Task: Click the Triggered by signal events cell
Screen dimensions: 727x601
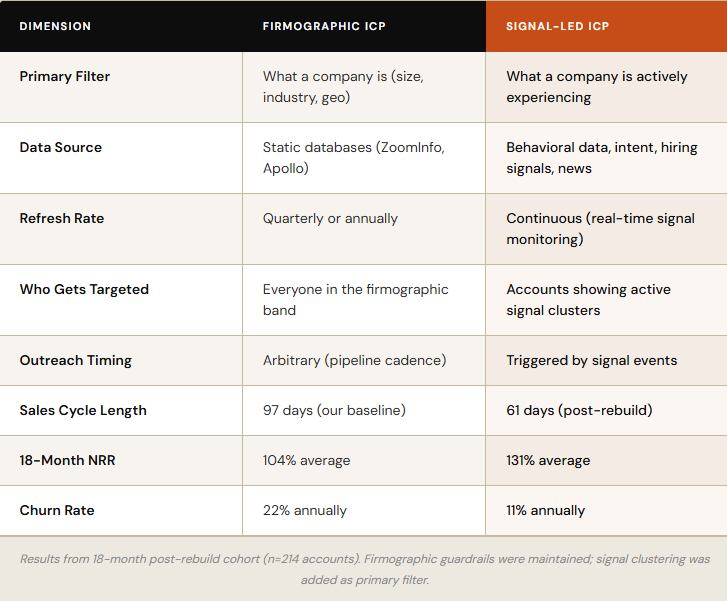Action: pos(591,360)
